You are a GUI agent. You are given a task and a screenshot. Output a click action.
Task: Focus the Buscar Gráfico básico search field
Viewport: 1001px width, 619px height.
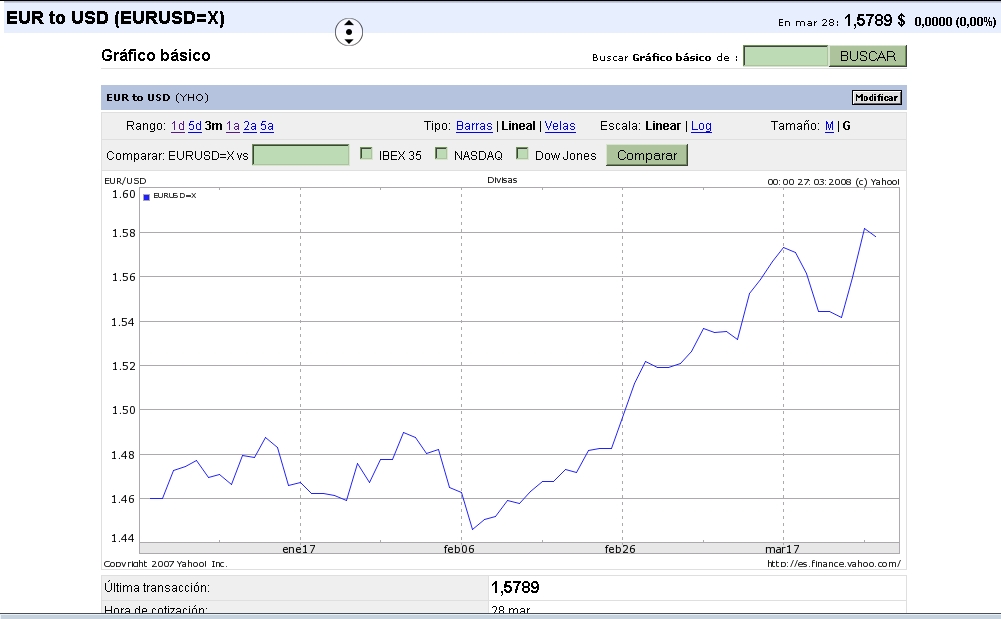(x=785, y=56)
